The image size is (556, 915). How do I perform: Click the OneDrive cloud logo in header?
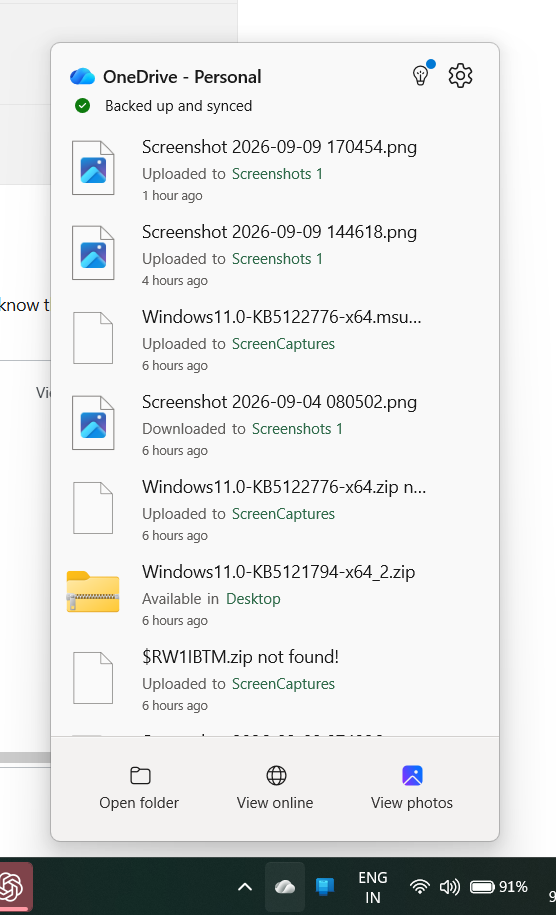82,76
